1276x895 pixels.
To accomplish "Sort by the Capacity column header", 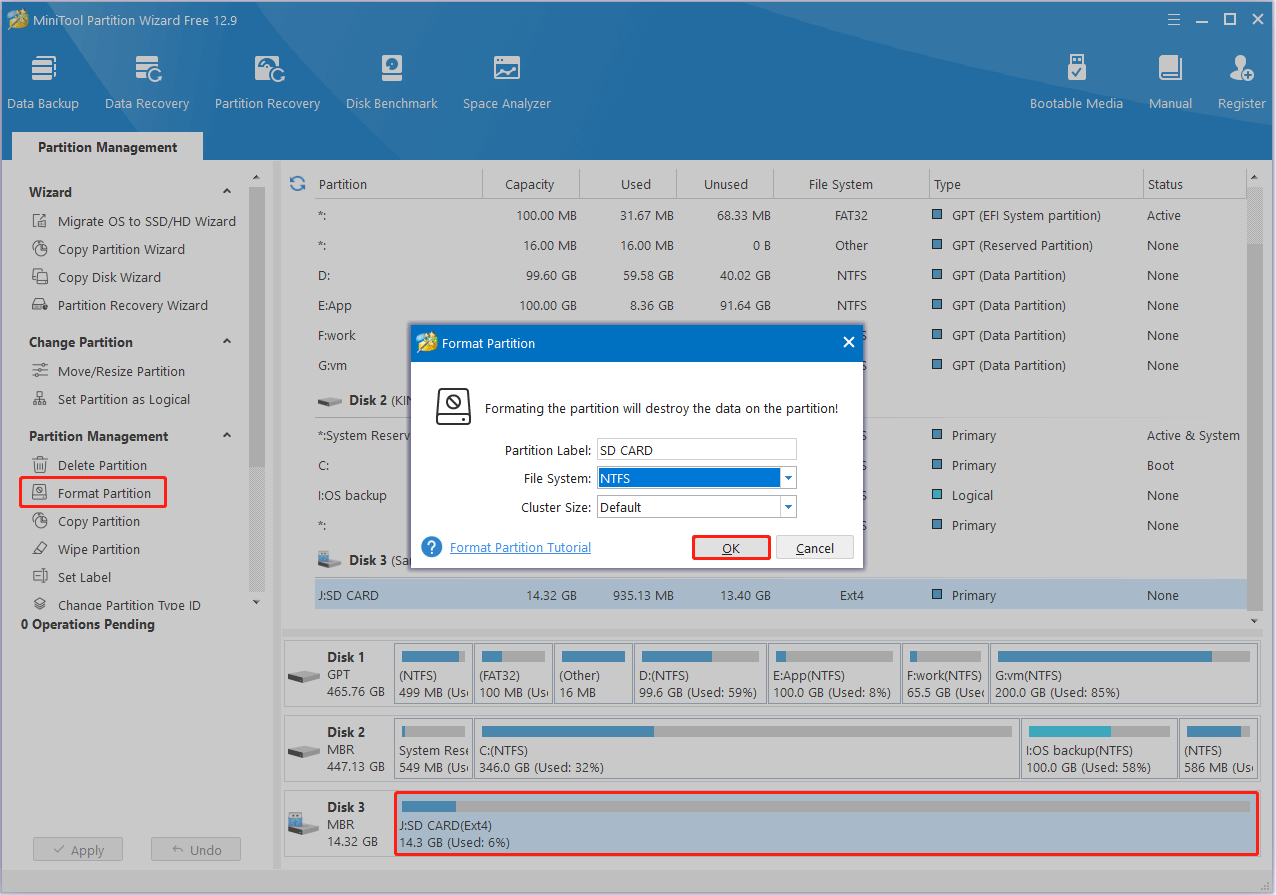I will (529, 184).
